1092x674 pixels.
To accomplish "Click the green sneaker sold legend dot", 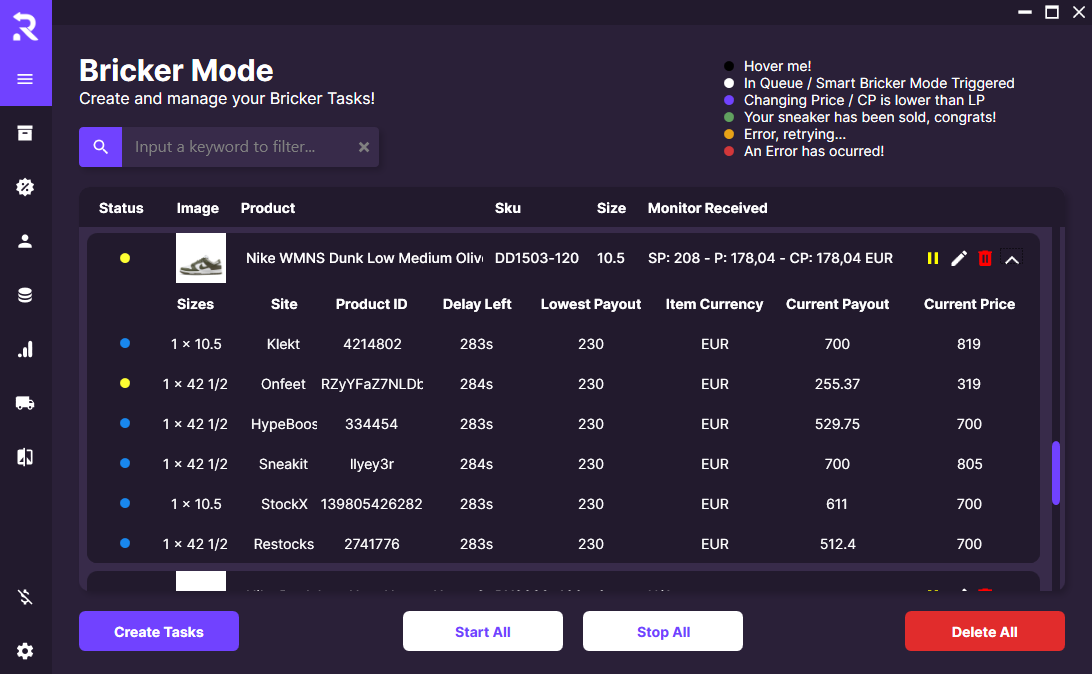I will click(729, 117).
